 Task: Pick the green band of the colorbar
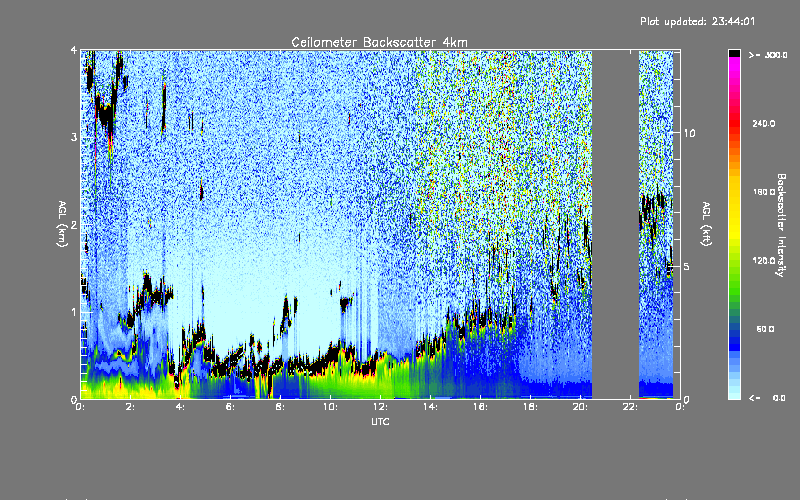pos(734,281)
